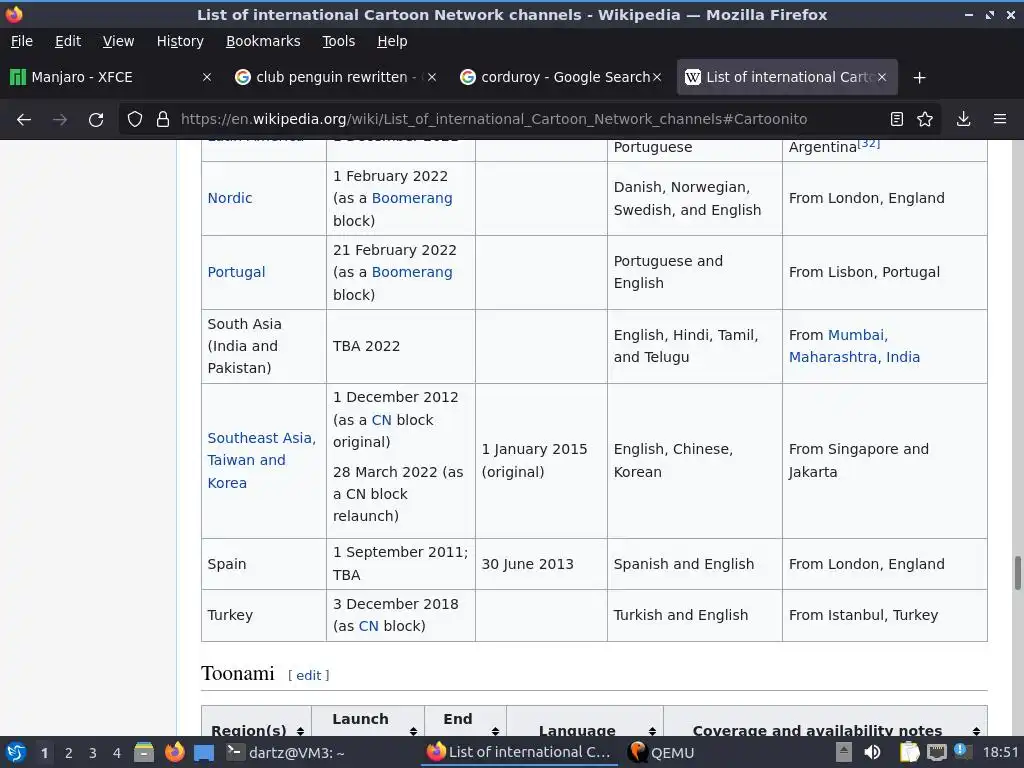Click the blue desktop icon in taskbar

pos(204,753)
